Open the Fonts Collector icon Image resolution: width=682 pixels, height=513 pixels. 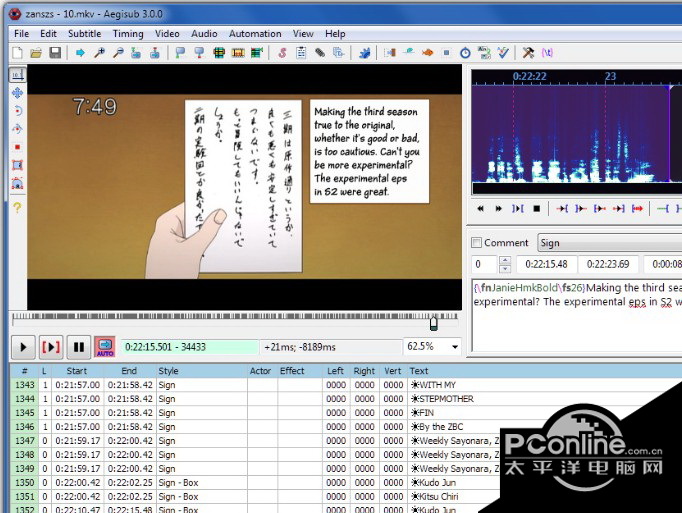point(338,53)
